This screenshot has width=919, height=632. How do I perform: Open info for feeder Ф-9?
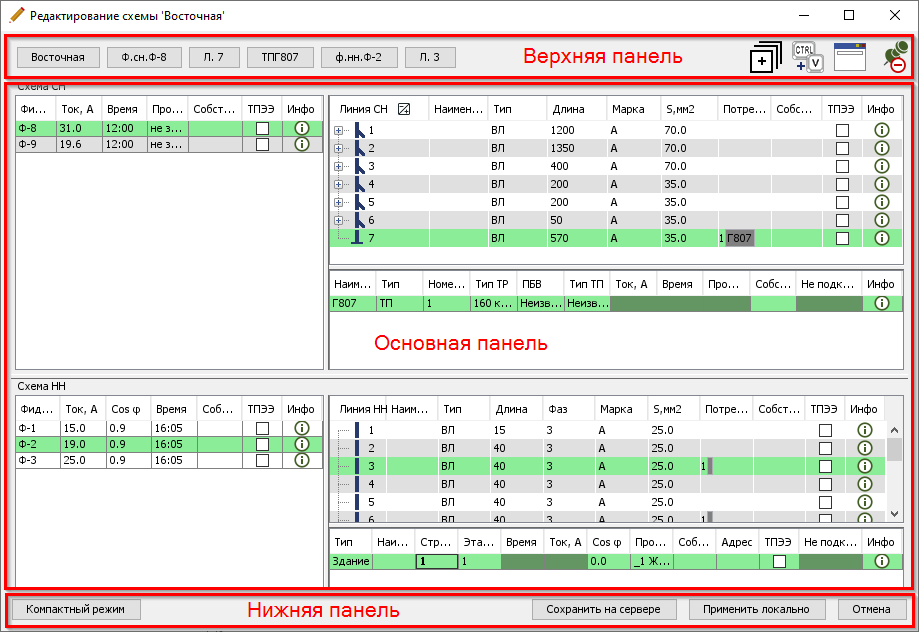tap(301, 144)
